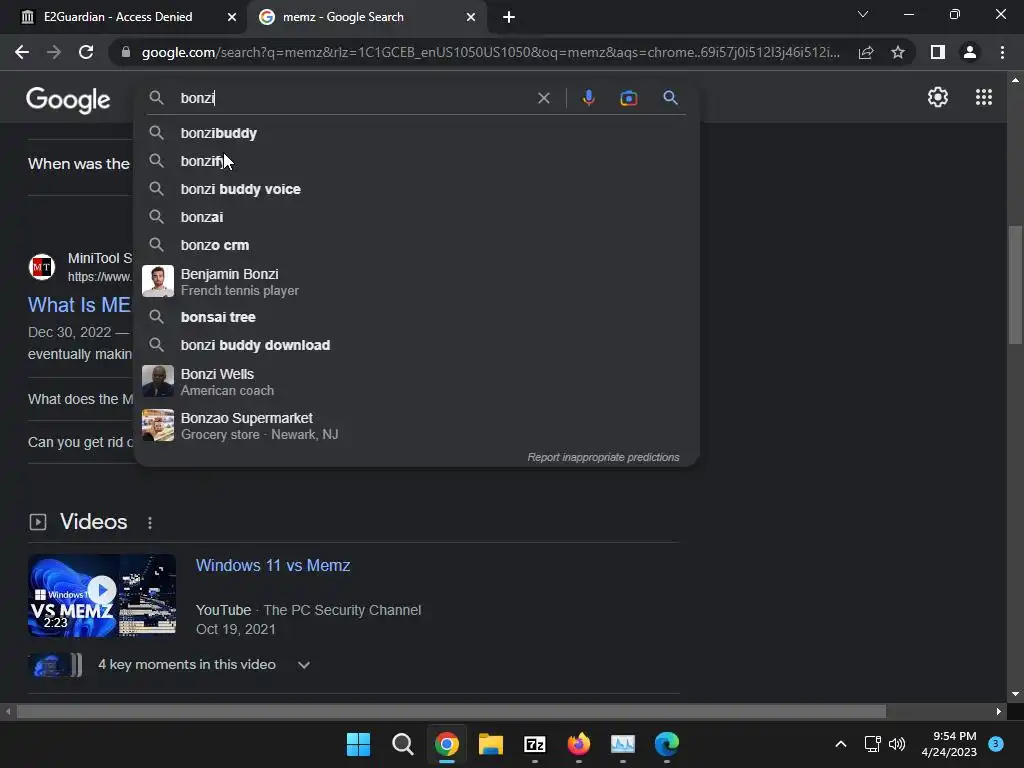1024x768 pixels.
Task: Launch Microsoft Edge from the taskbar
Action: [667, 744]
